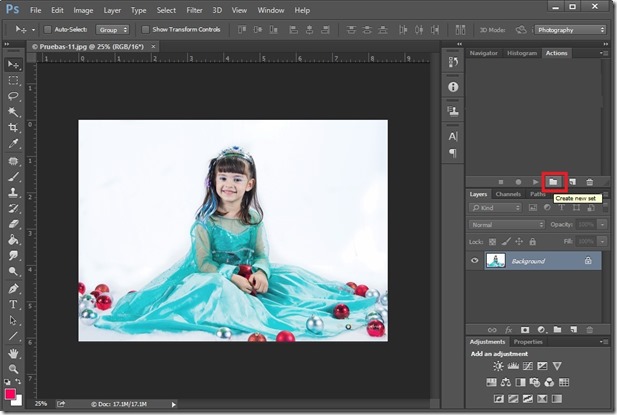Viewport: 617px width, 415px height.
Task: Select the Paint Bucket tool
Action: click(x=13, y=240)
